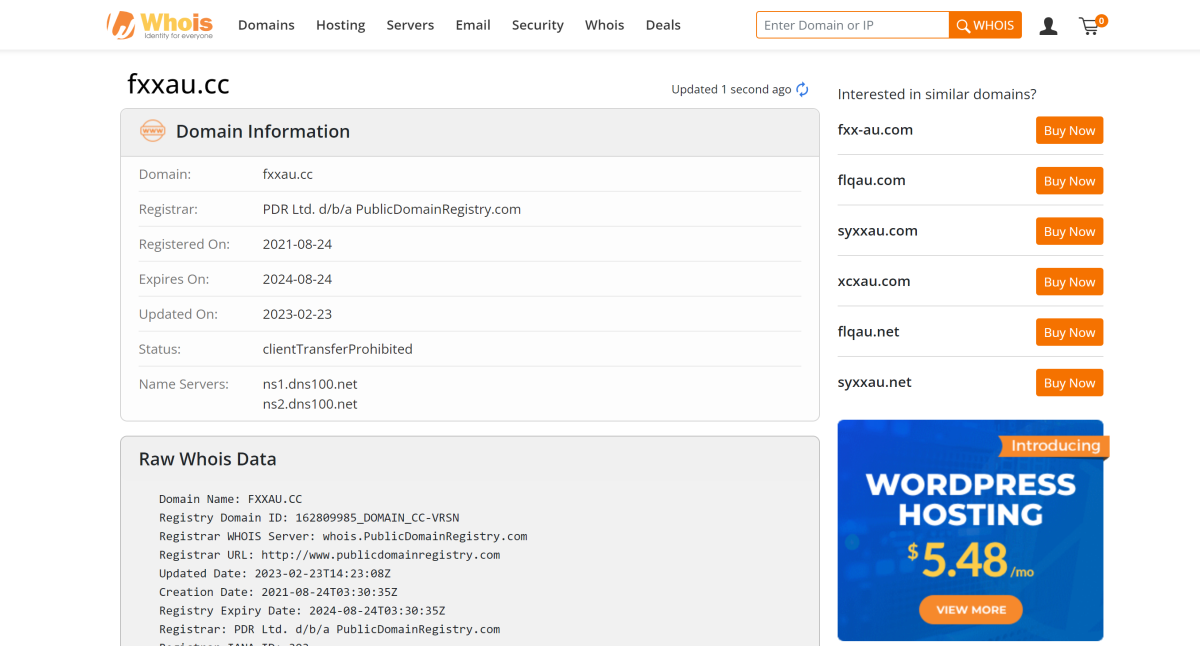Screen dimensions: 1200x646
Task: Open the user account icon
Action: 1048,26
